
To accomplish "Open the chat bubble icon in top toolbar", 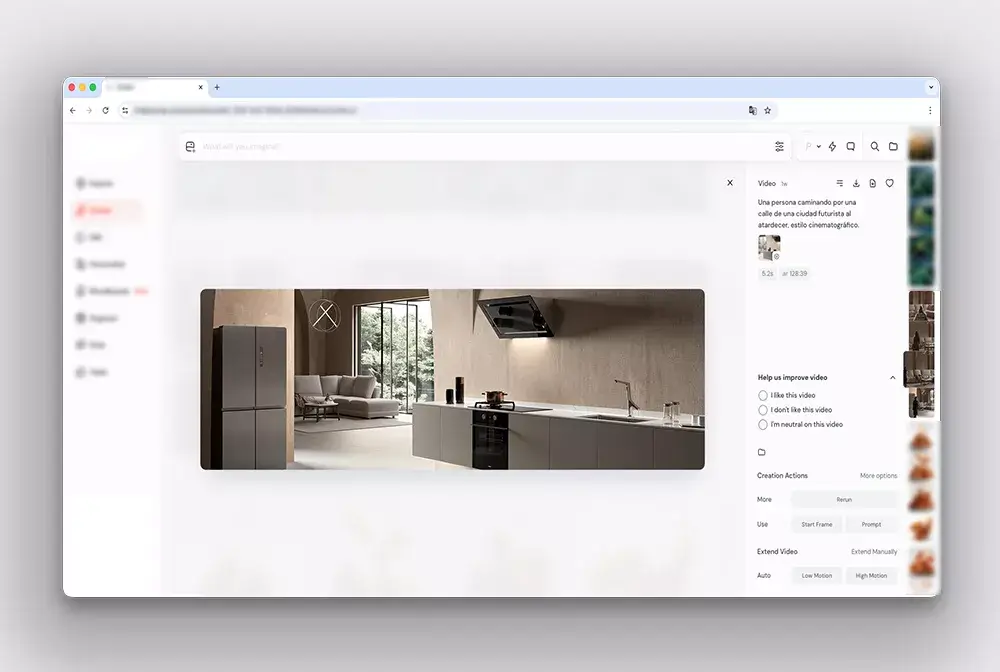I will (x=851, y=146).
